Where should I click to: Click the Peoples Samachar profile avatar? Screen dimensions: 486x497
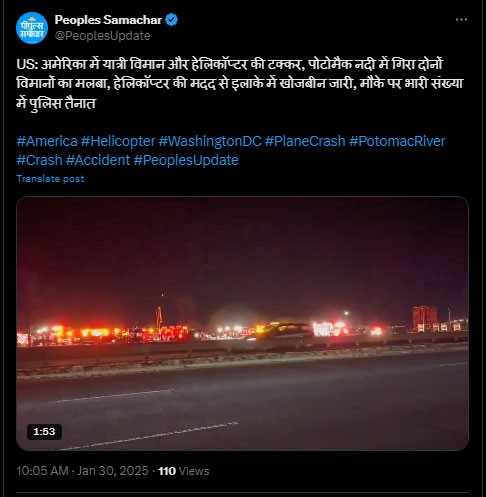[x=32, y=28]
